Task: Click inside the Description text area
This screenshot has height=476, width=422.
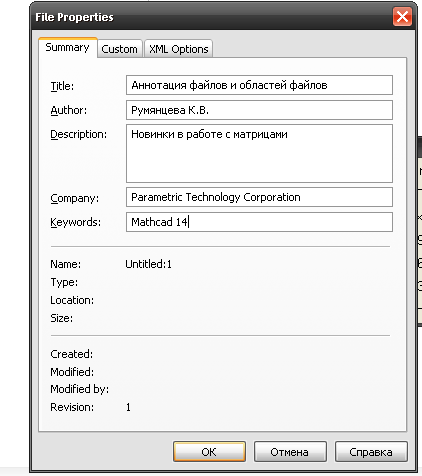Action: coord(259,153)
